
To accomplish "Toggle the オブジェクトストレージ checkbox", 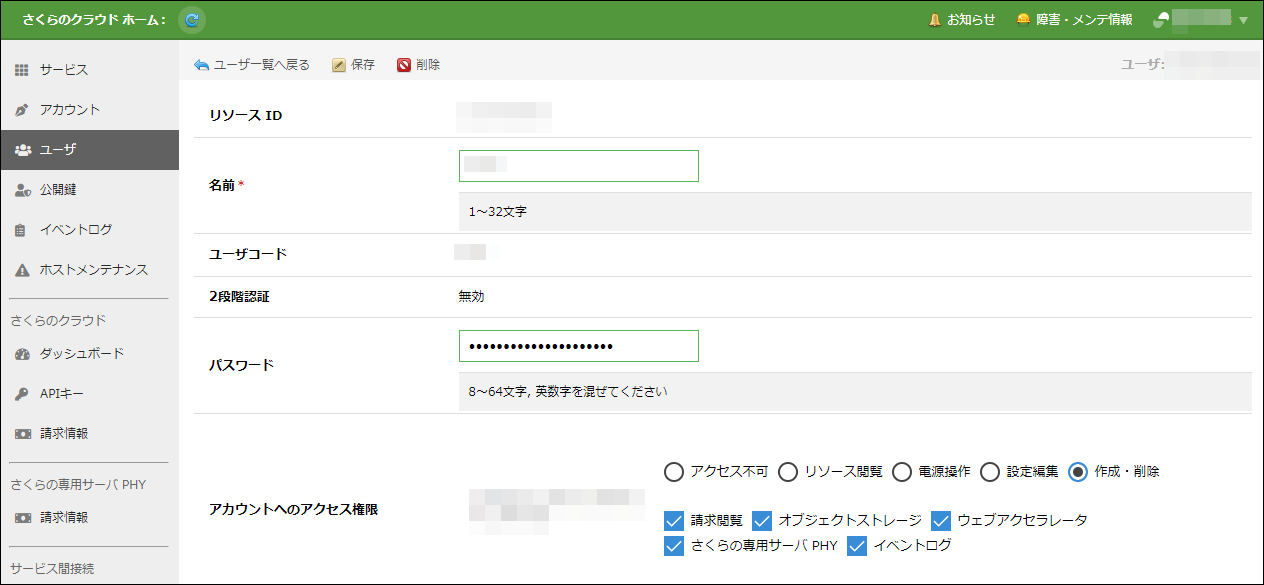I will coord(762,521).
